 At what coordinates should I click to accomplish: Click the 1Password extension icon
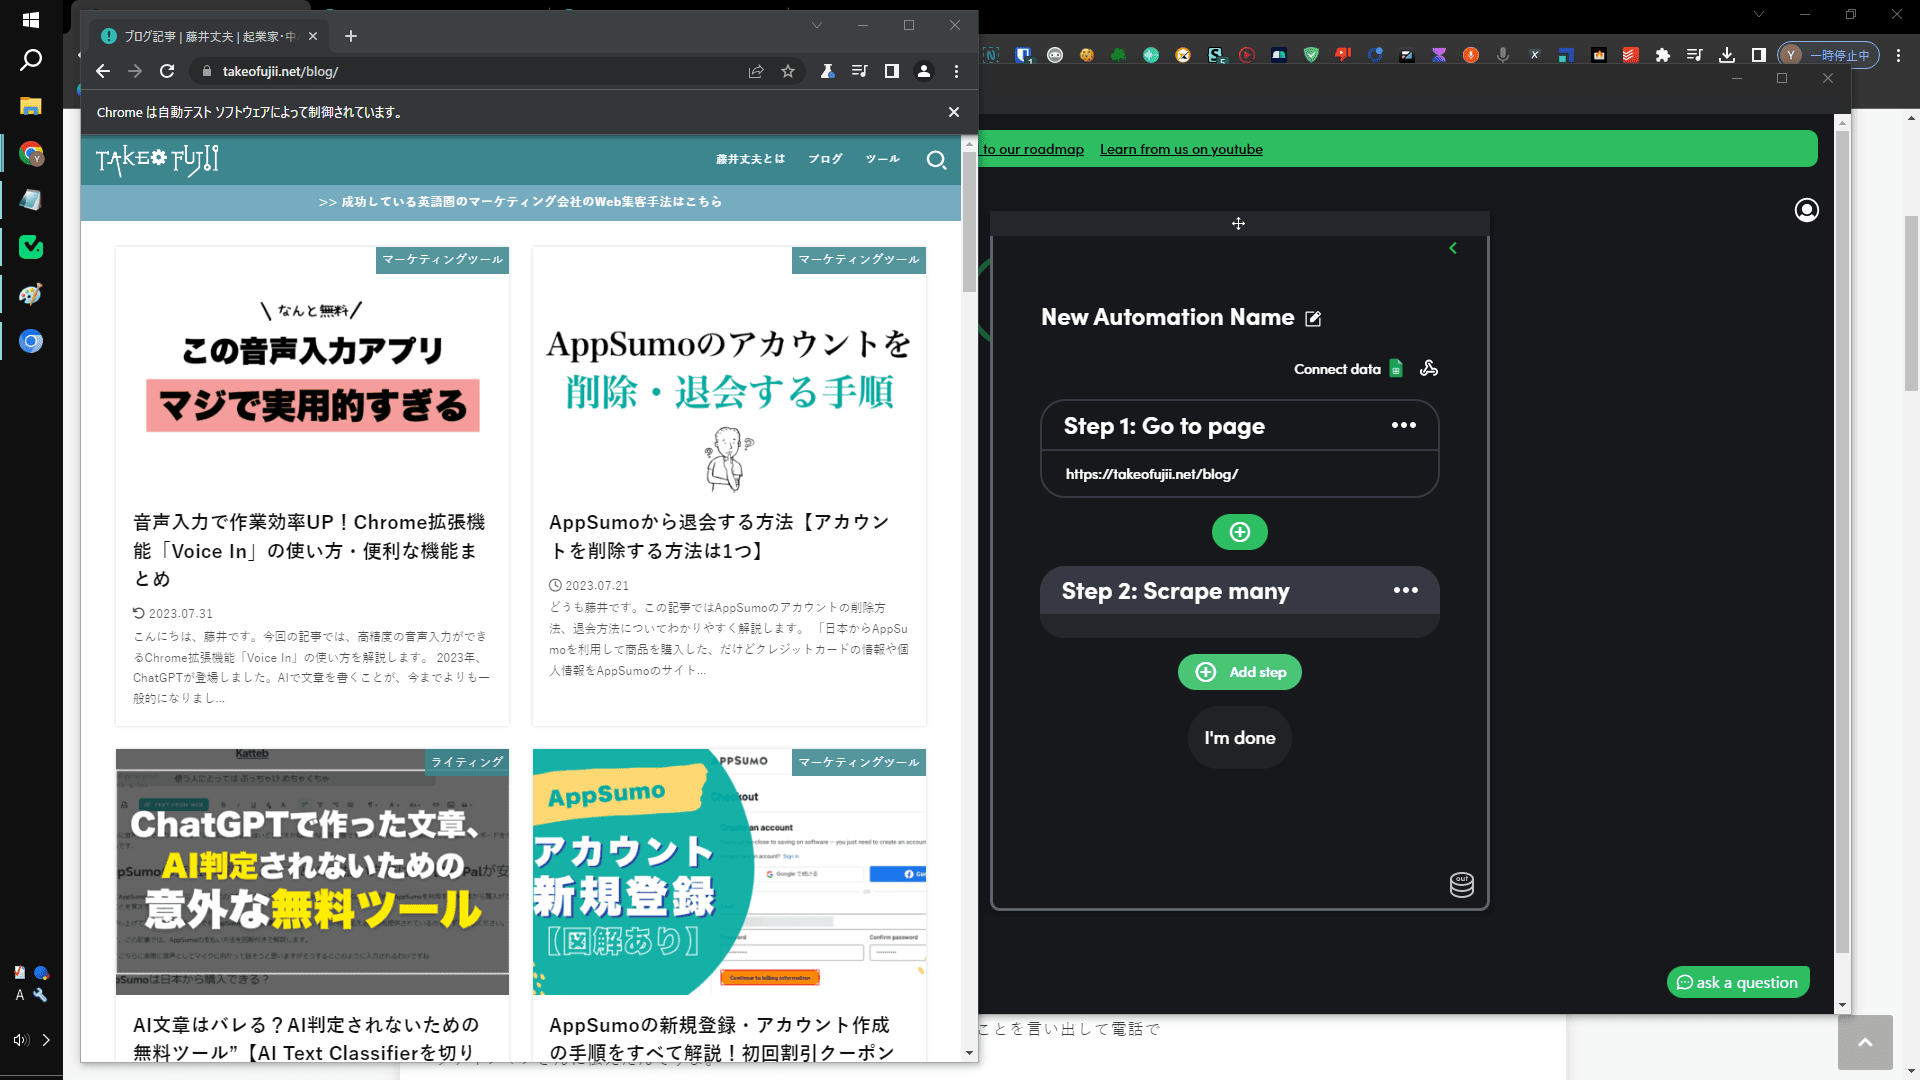tap(1022, 56)
